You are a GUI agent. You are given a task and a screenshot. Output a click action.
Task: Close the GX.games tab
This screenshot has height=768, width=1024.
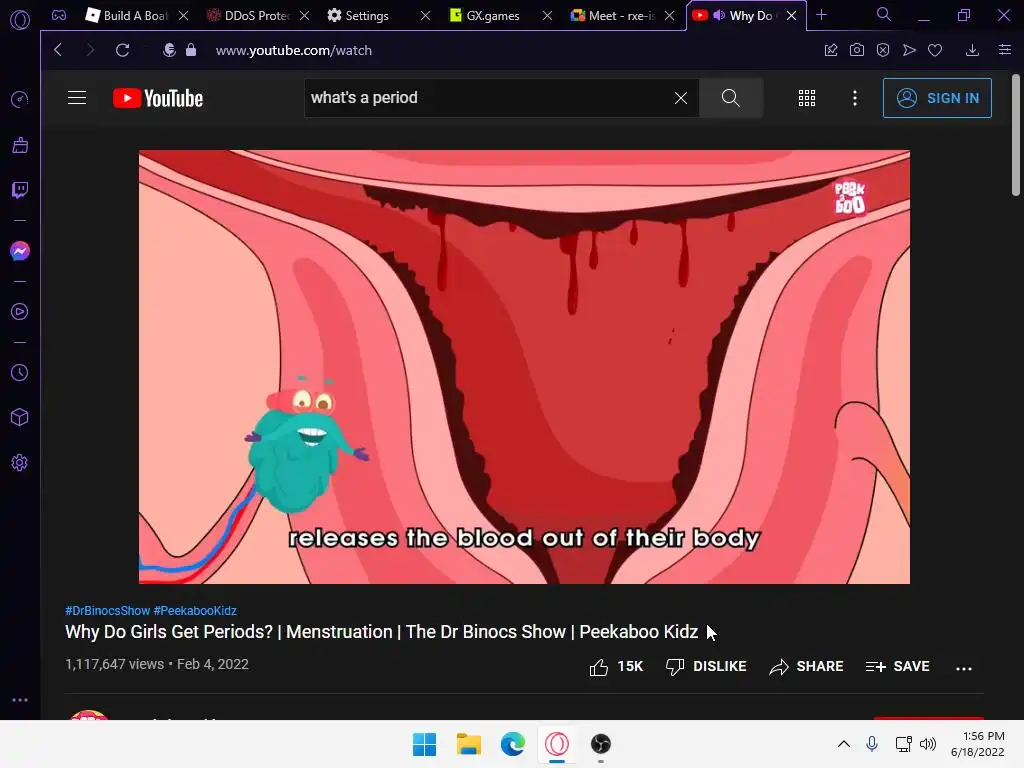point(547,15)
